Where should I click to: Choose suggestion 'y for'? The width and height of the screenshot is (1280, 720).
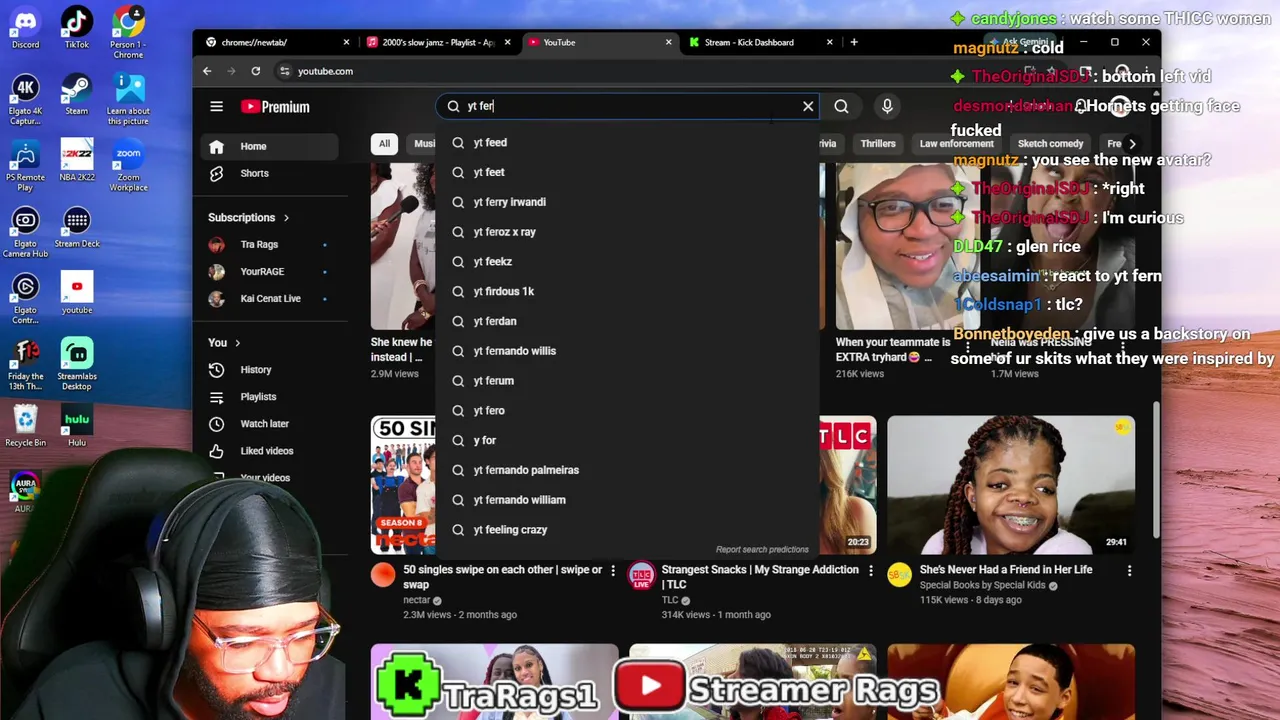627,440
